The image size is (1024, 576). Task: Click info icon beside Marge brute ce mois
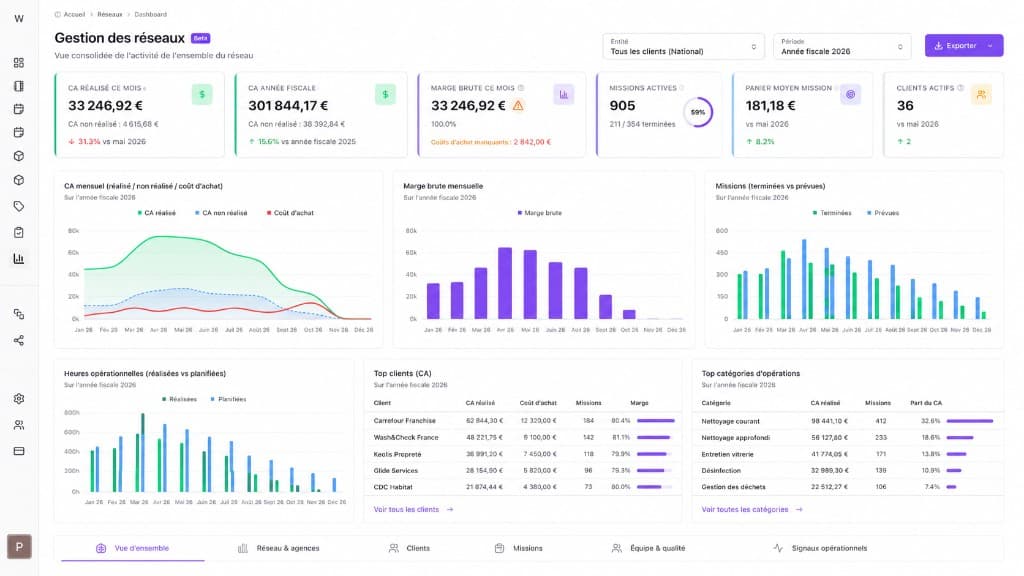click(x=520, y=88)
